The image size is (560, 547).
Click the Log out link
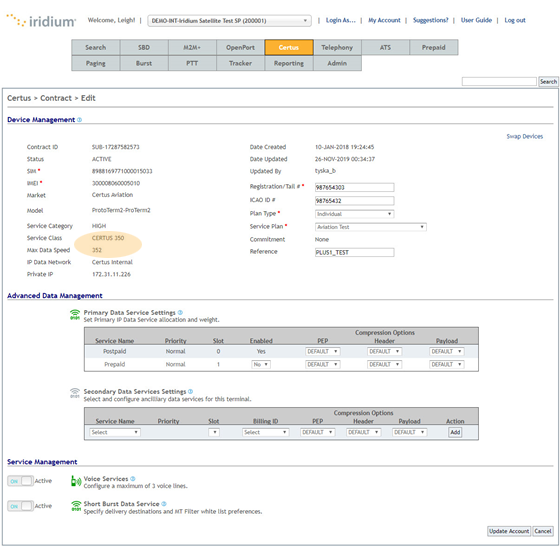[515, 20]
